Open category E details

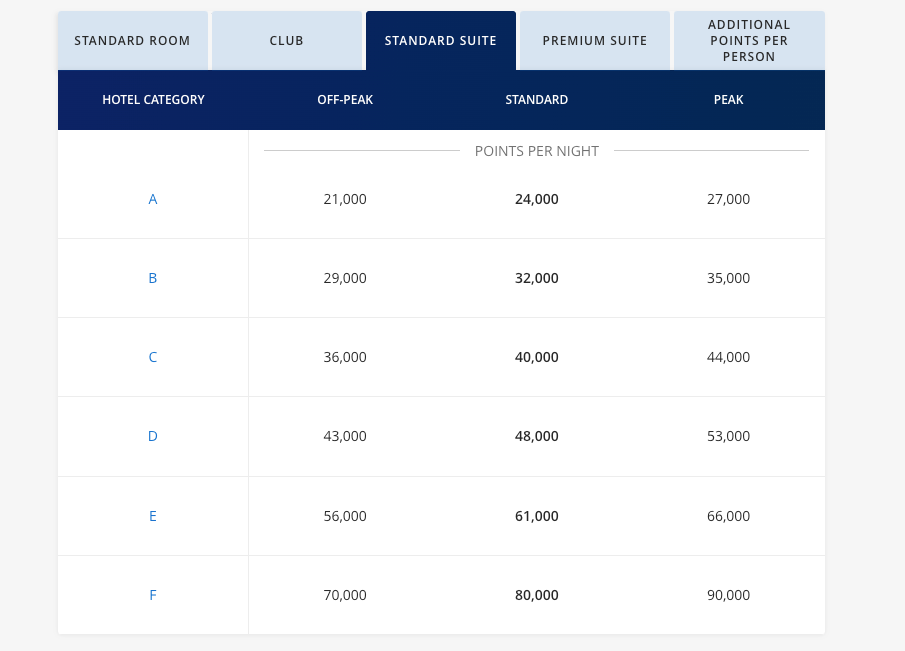pyautogui.click(x=152, y=515)
